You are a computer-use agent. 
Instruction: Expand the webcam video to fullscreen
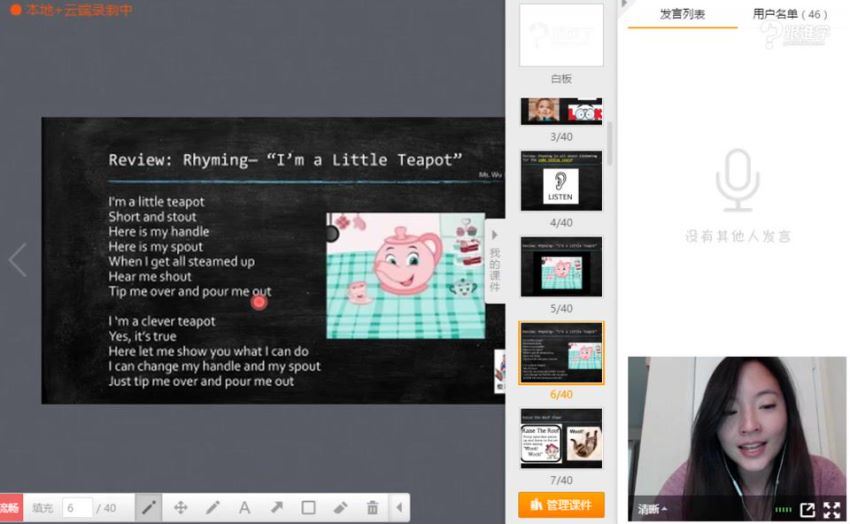(x=832, y=509)
